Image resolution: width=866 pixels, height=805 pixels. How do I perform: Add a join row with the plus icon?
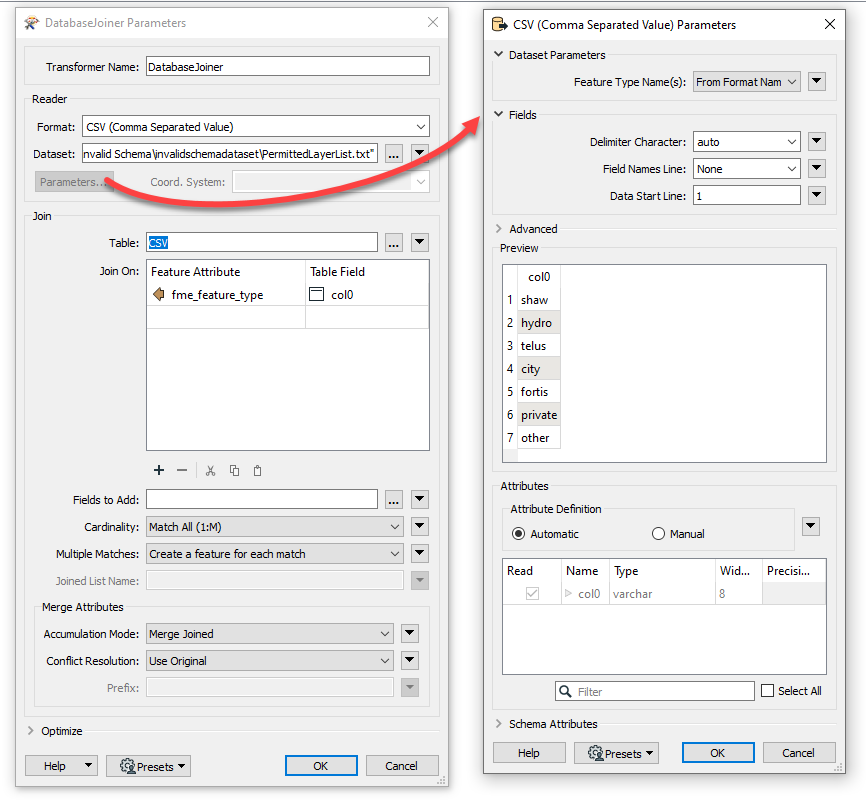point(158,470)
